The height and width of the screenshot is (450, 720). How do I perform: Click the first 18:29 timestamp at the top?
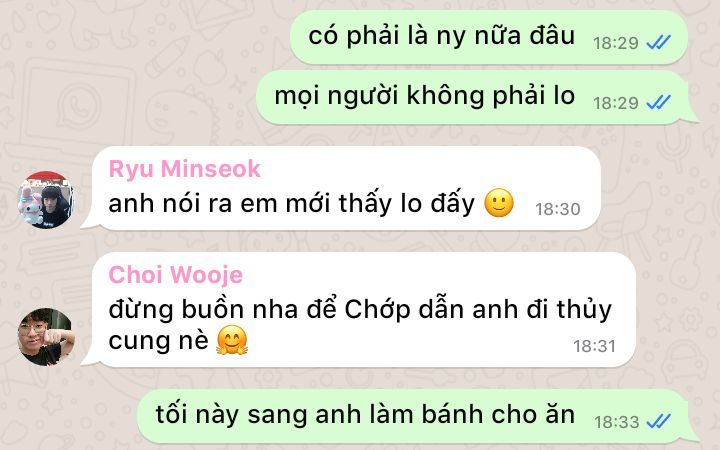pyautogui.click(x=616, y=43)
